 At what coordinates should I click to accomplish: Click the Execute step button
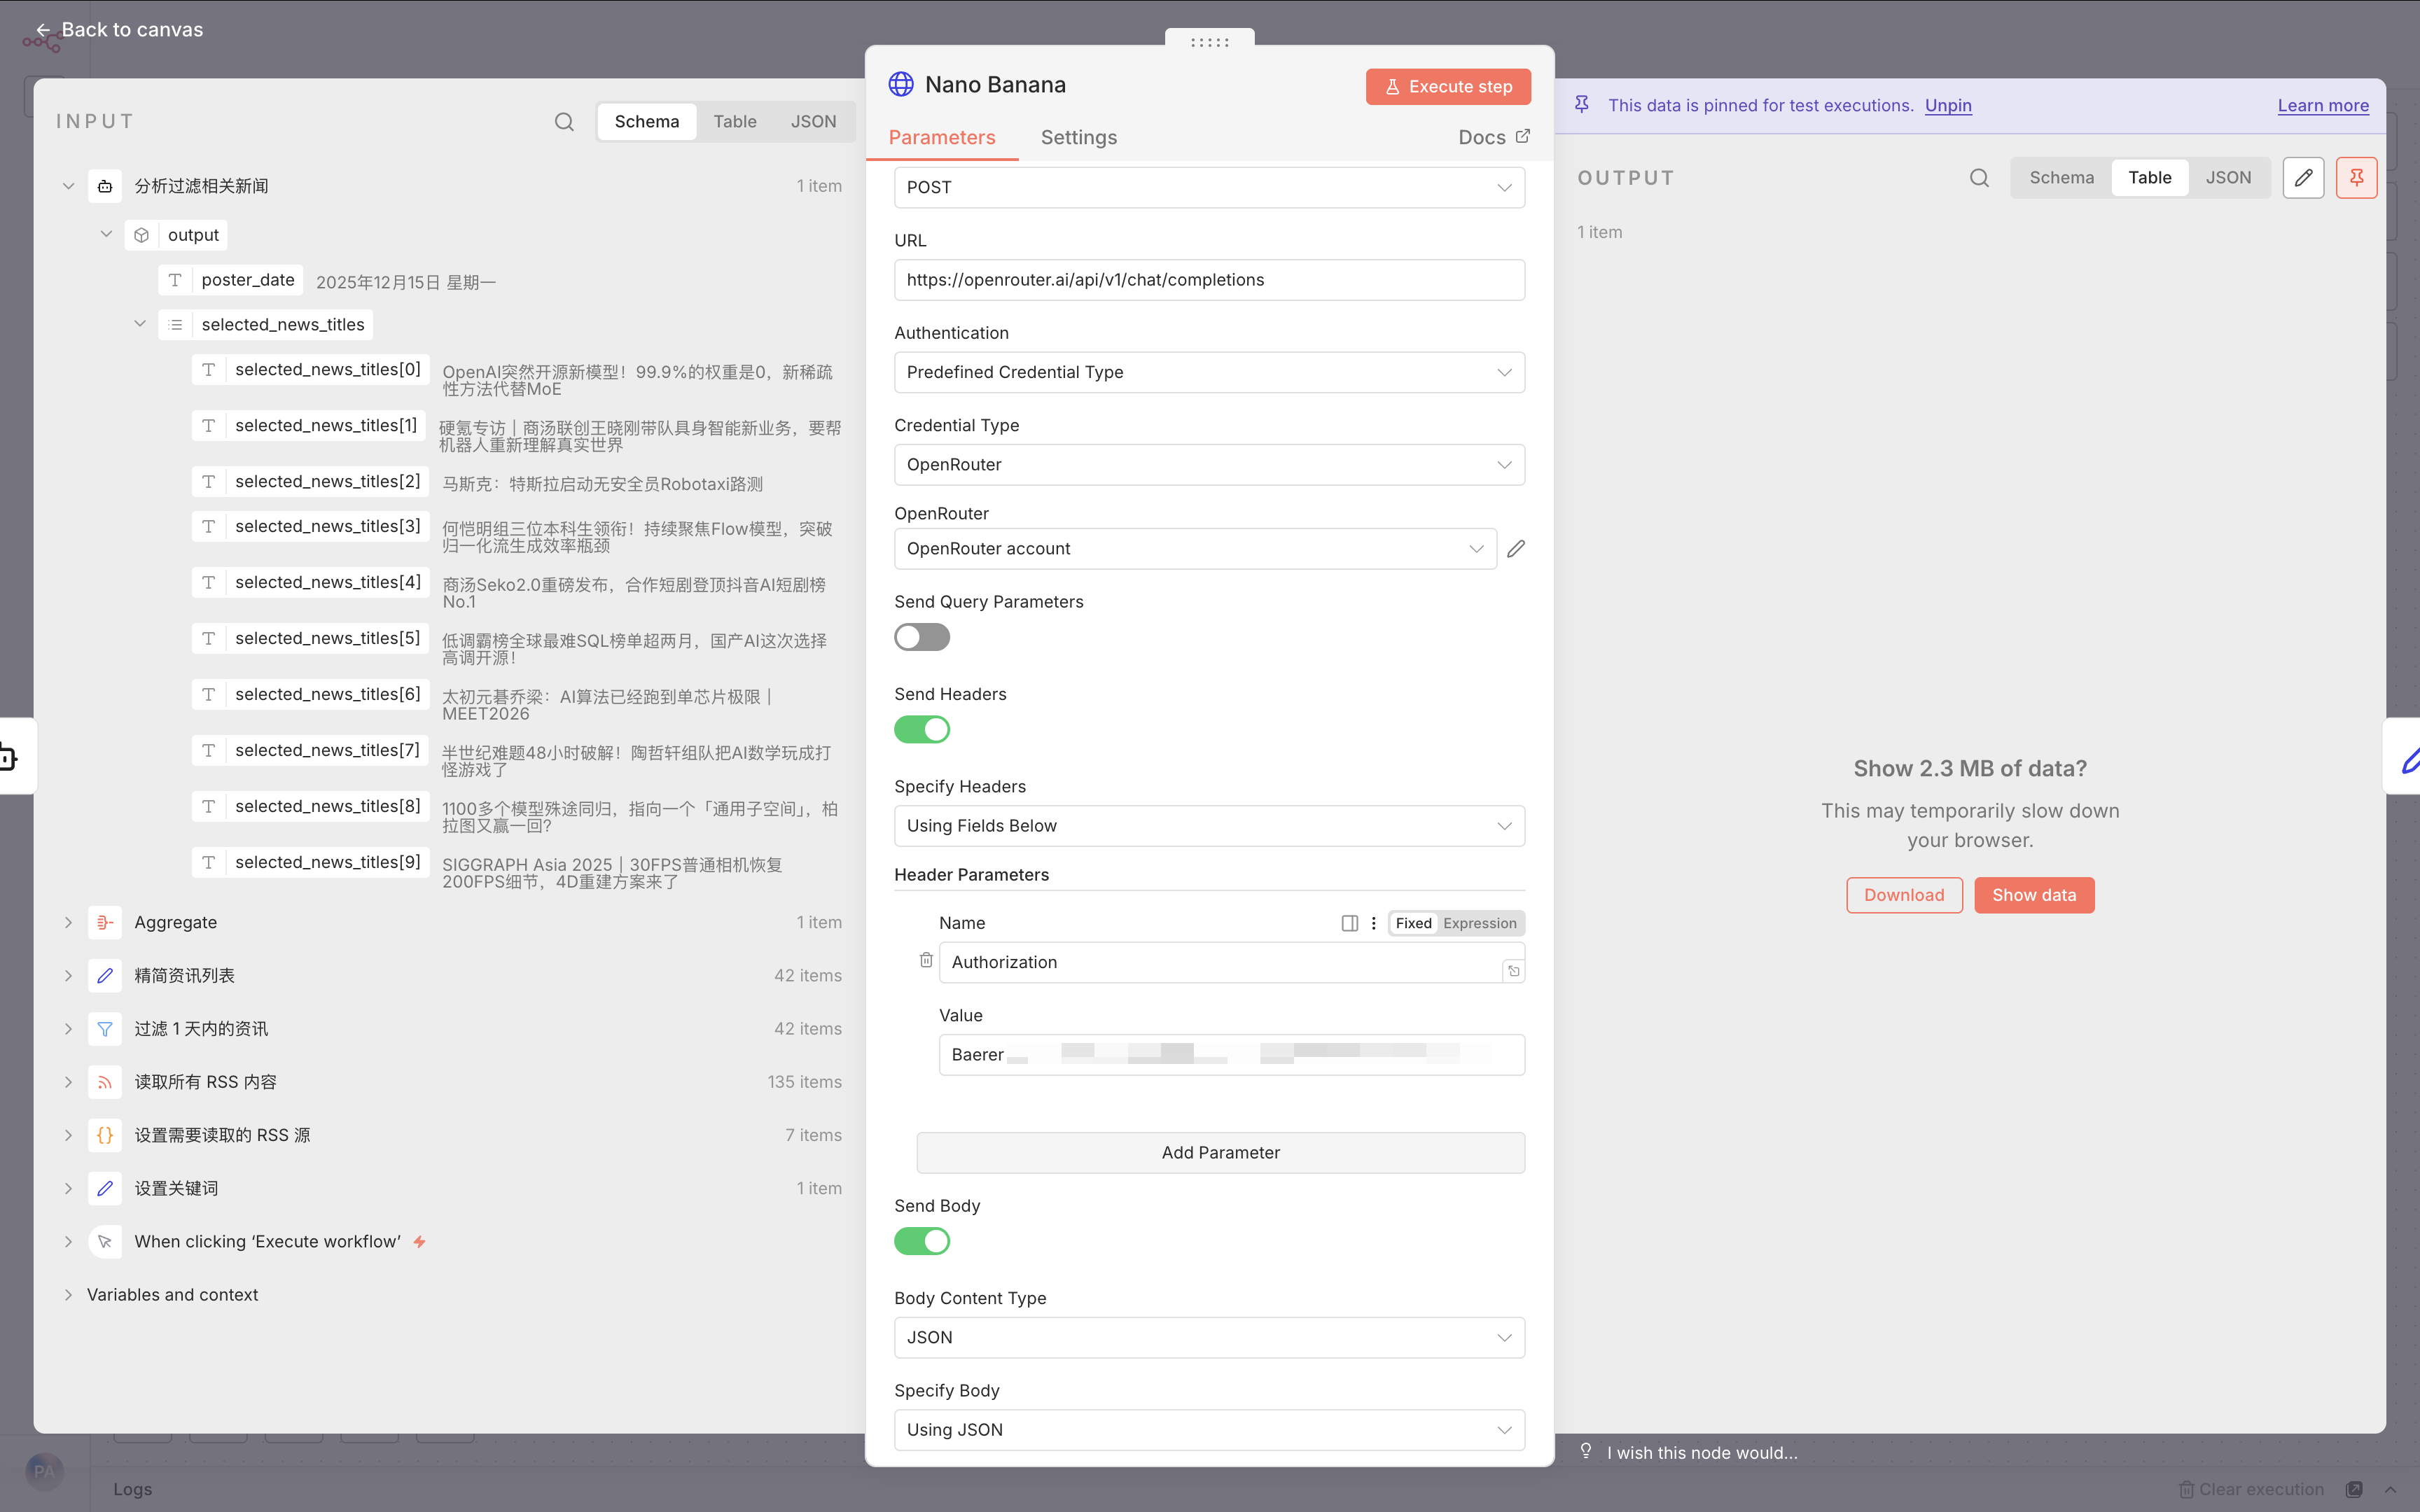pyautogui.click(x=1447, y=86)
